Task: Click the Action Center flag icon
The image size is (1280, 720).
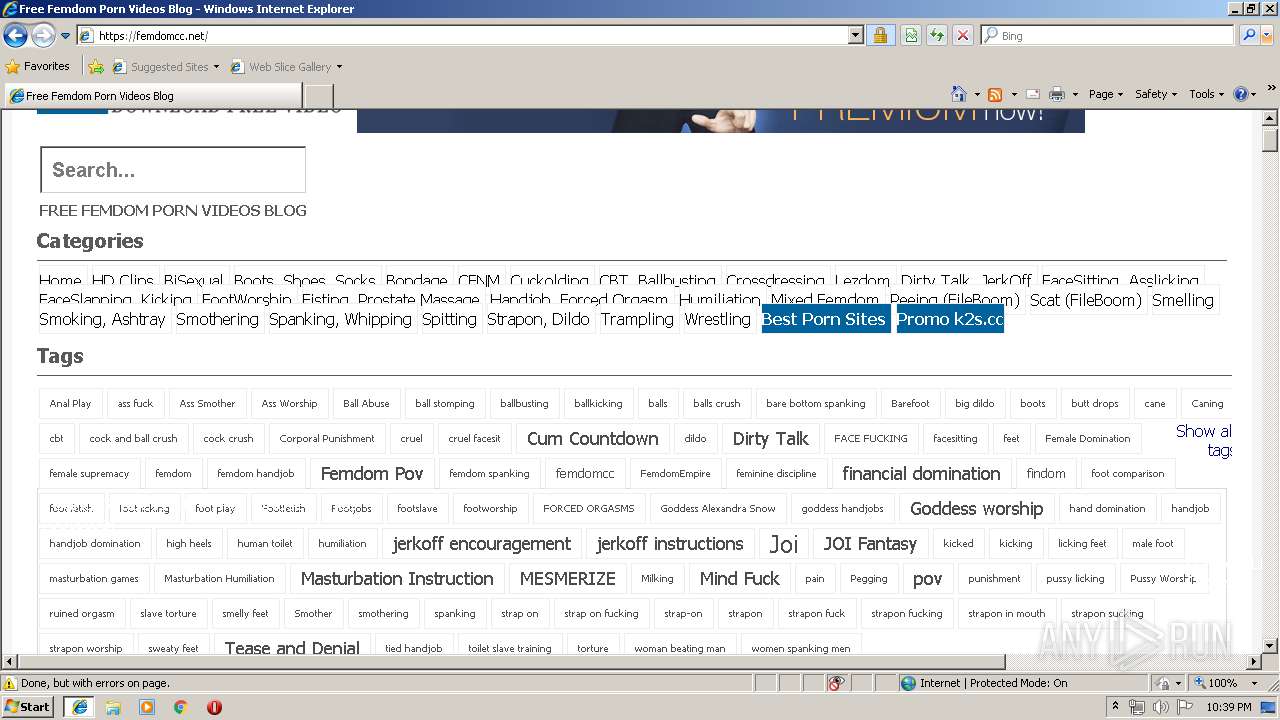Action: pos(1183,707)
